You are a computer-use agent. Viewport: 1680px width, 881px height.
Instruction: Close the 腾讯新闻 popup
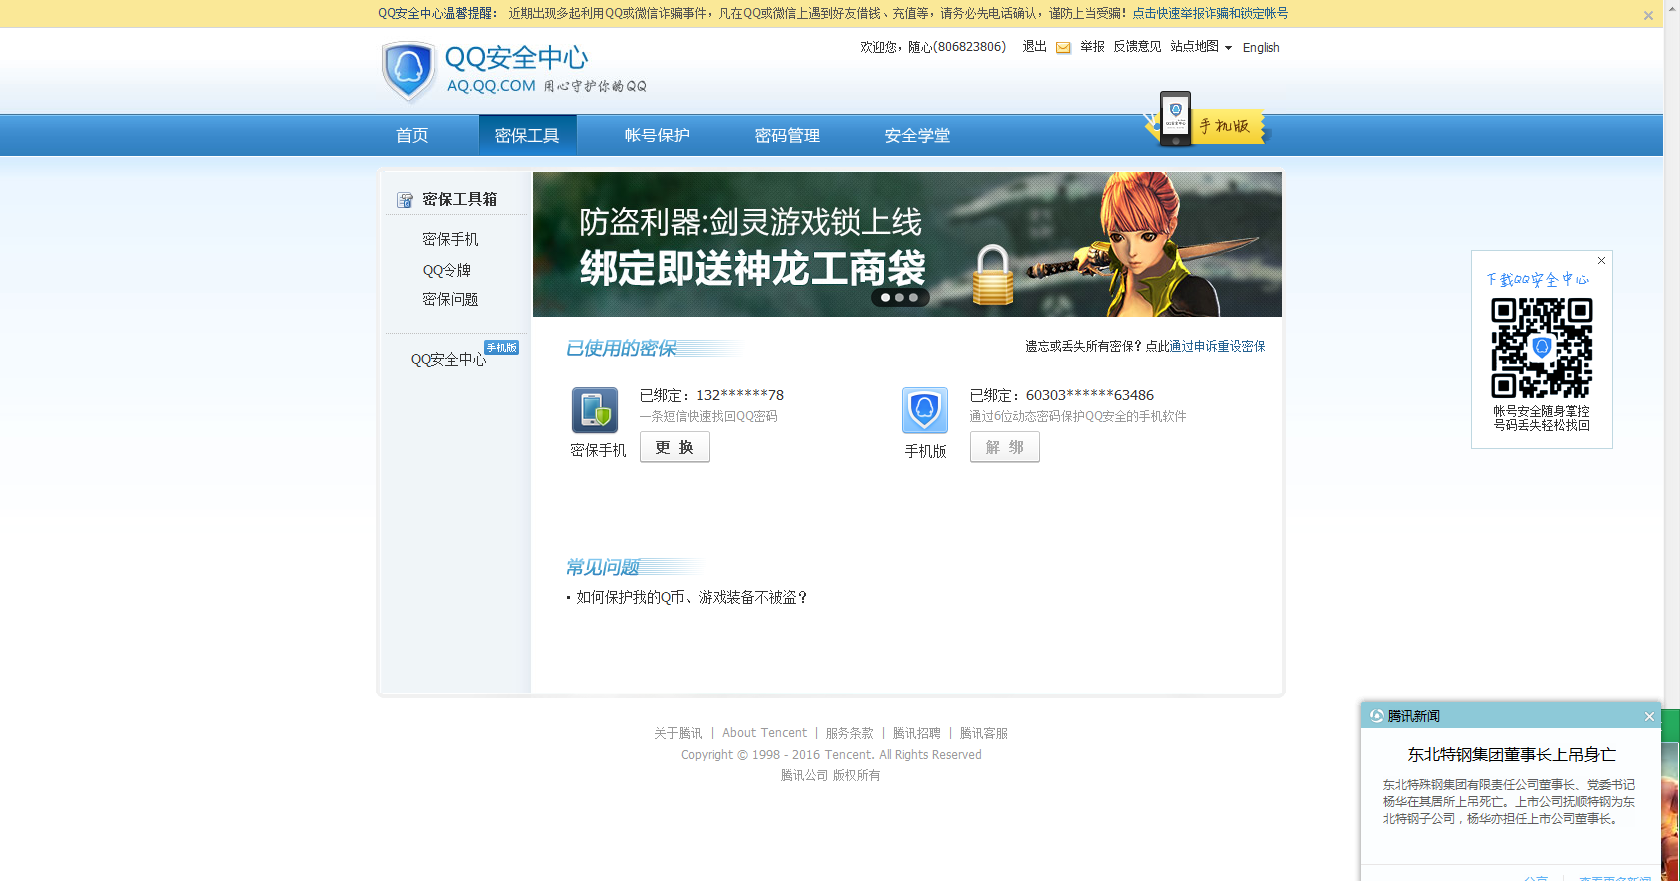coord(1649,716)
